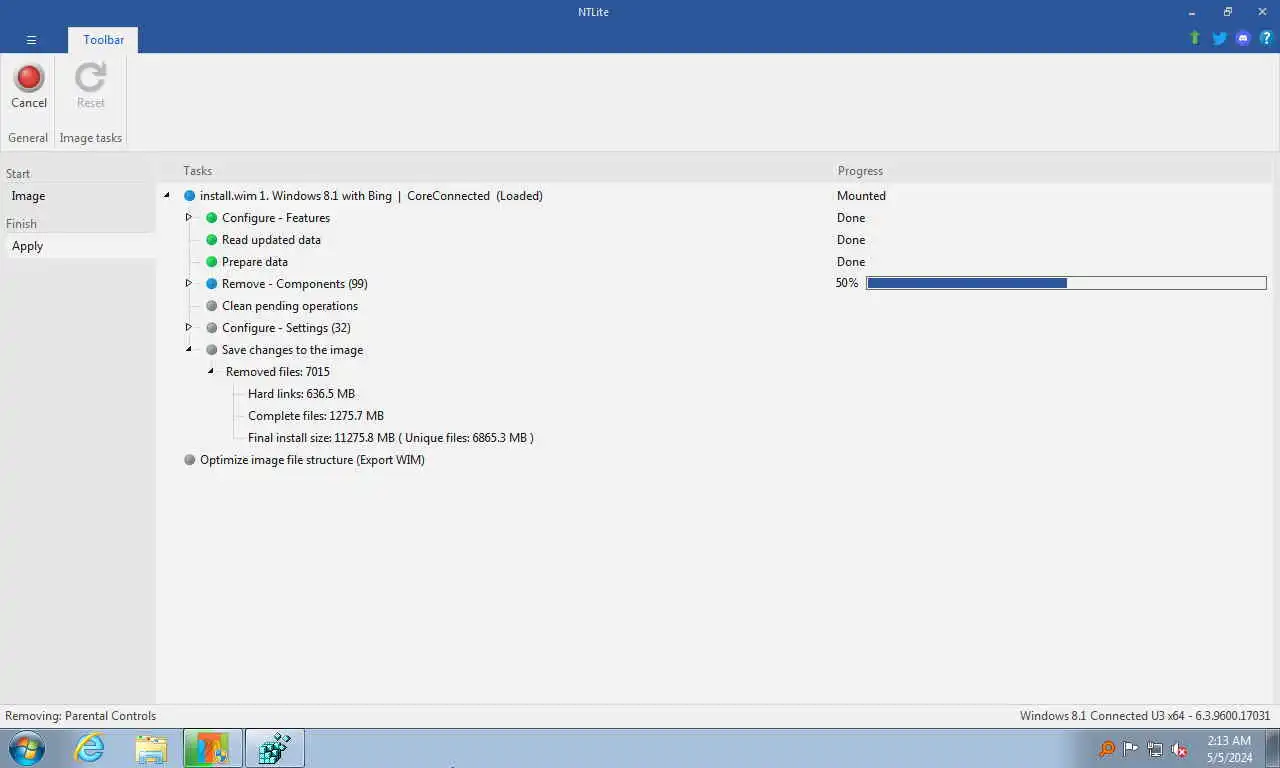Open the hamburger menu in title area
The image size is (1280, 768).
[x=31, y=40]
